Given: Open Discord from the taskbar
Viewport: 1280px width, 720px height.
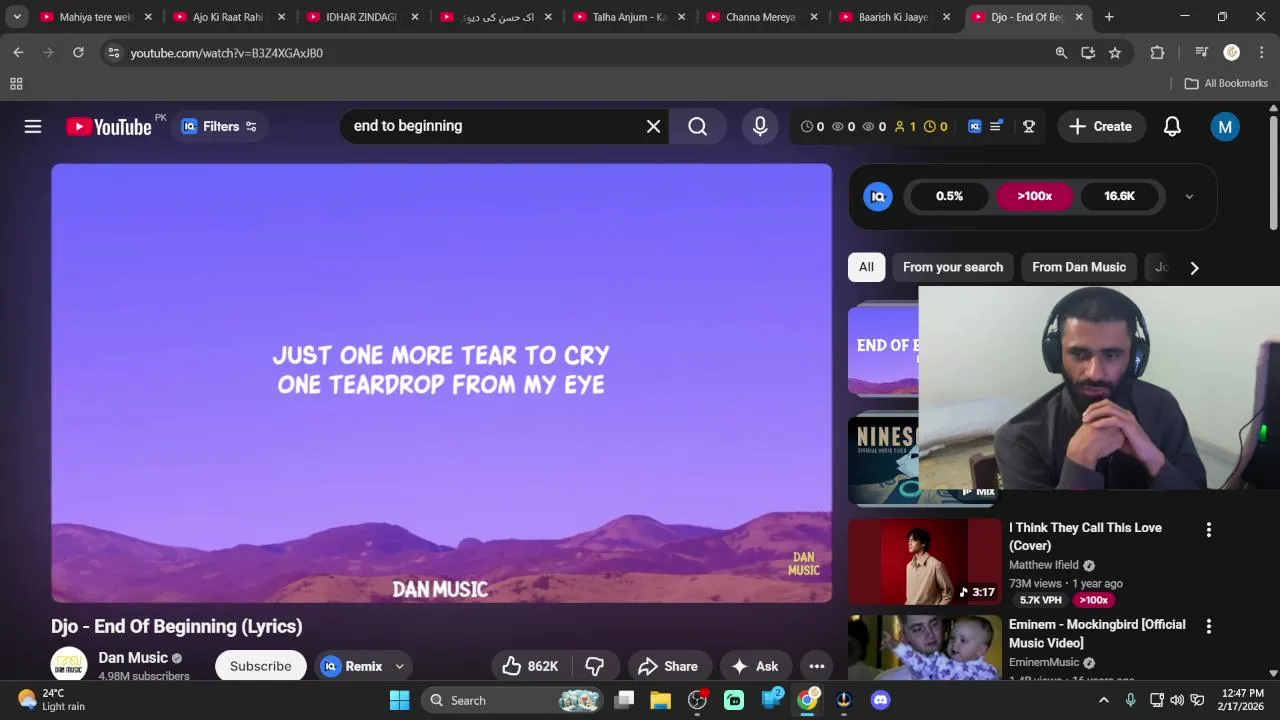Looking at the screenshot, I should tap(880, 700).
